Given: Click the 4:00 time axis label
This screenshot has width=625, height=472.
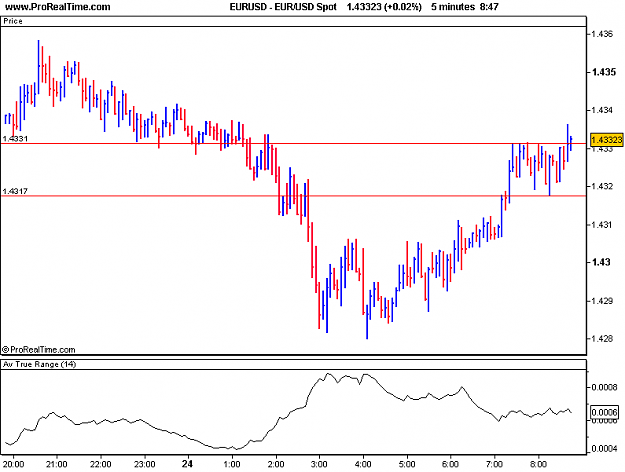Looking at the screenshot, I should tap(363, 464).
